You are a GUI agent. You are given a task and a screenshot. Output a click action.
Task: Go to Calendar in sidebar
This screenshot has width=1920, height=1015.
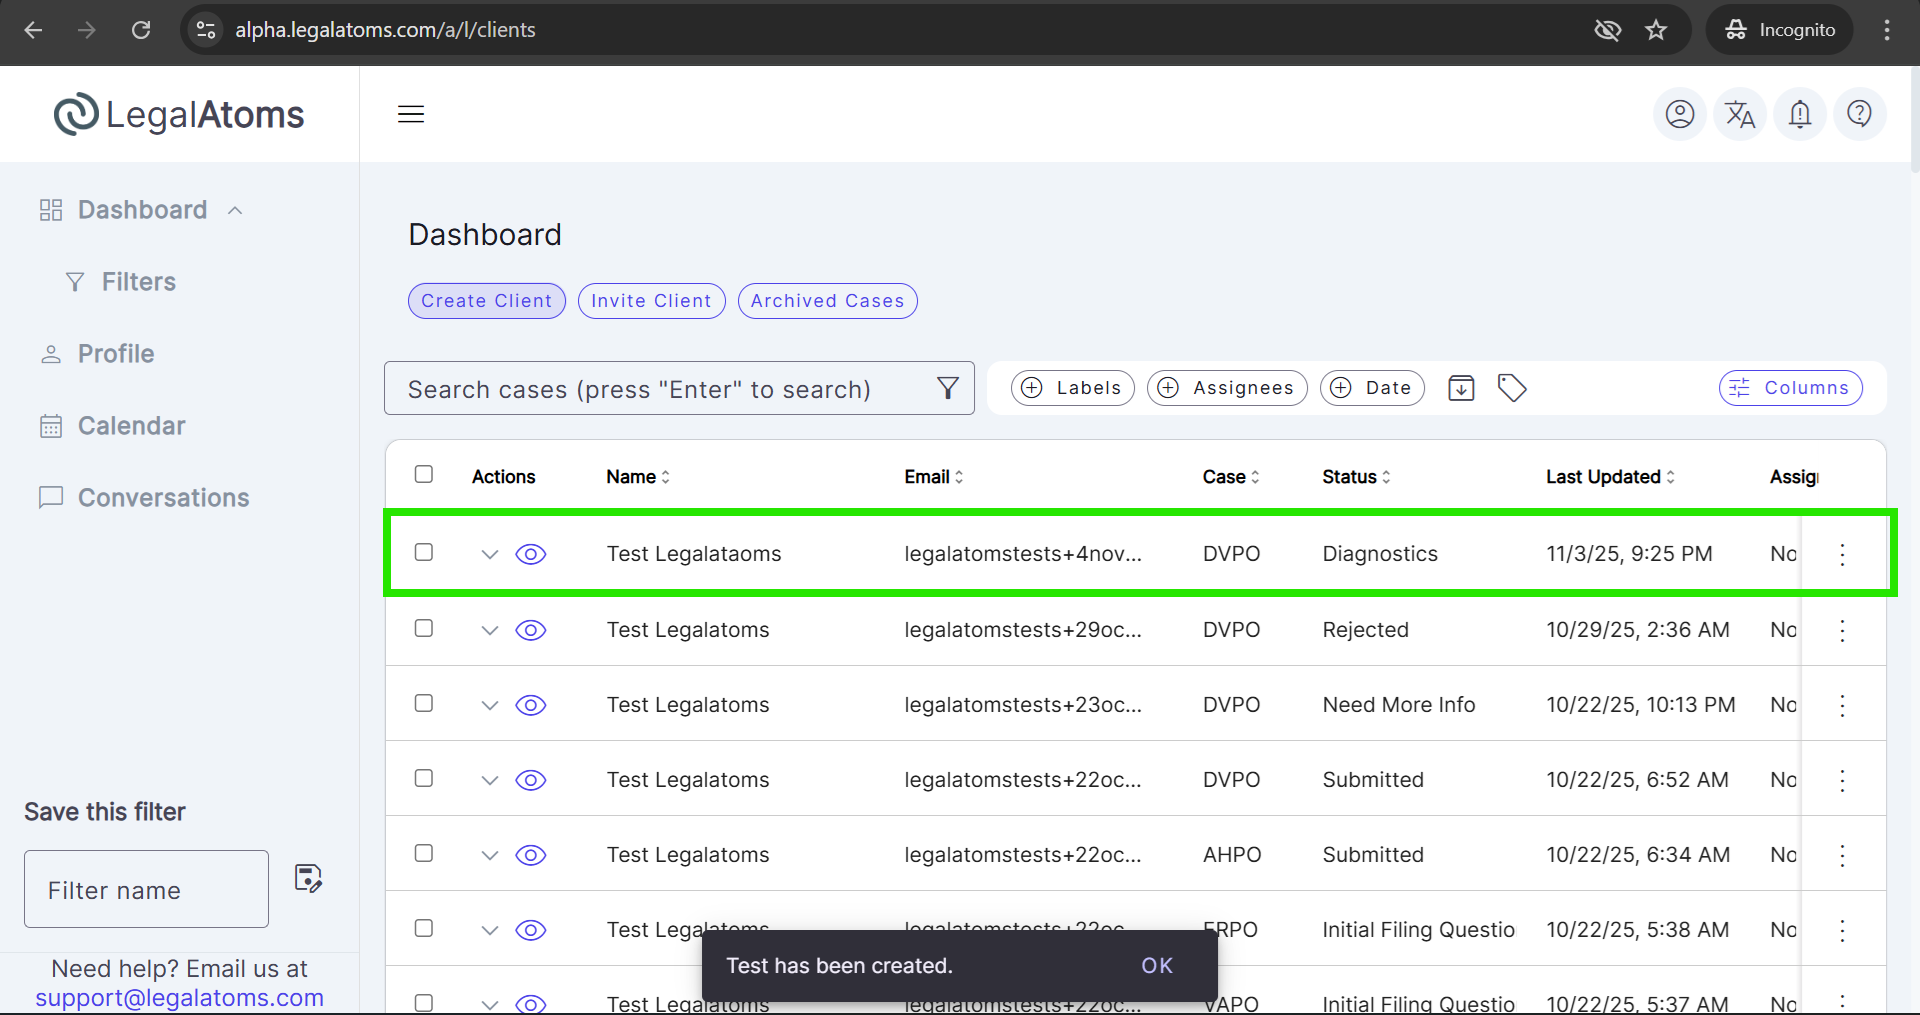(x=131, y=426)
